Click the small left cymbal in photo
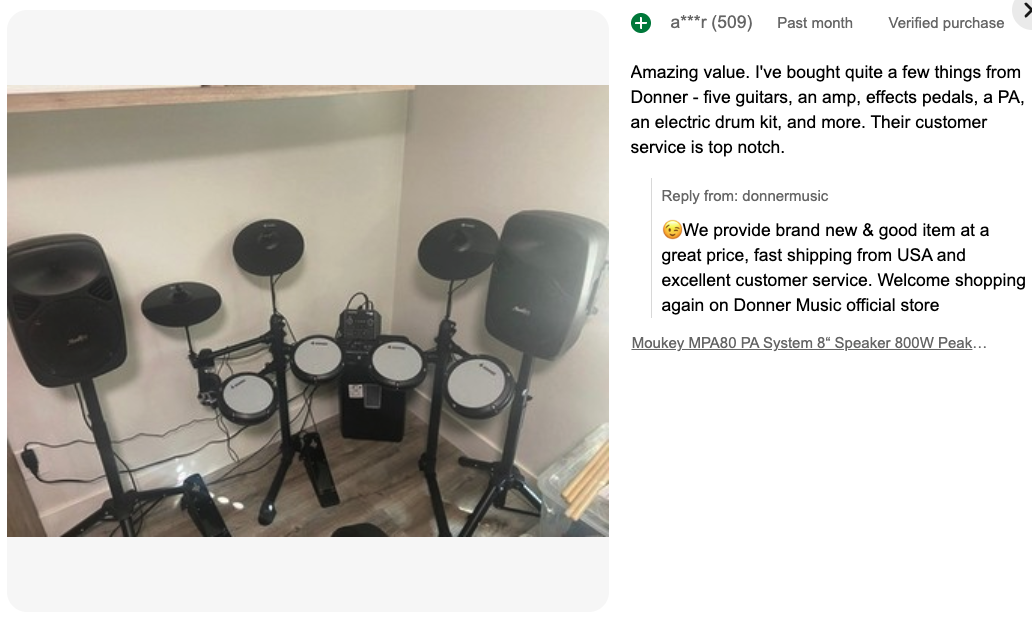1032x619 pixels. [x=181, y=304]
